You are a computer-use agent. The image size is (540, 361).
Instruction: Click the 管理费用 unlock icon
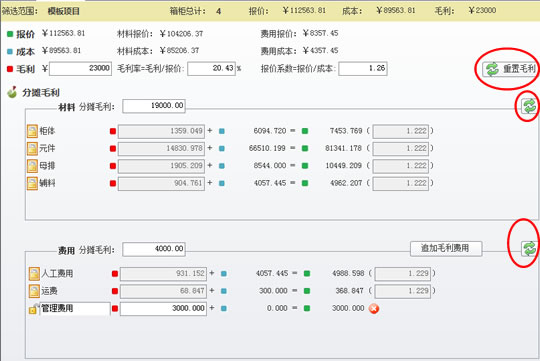tap(33, 309)
